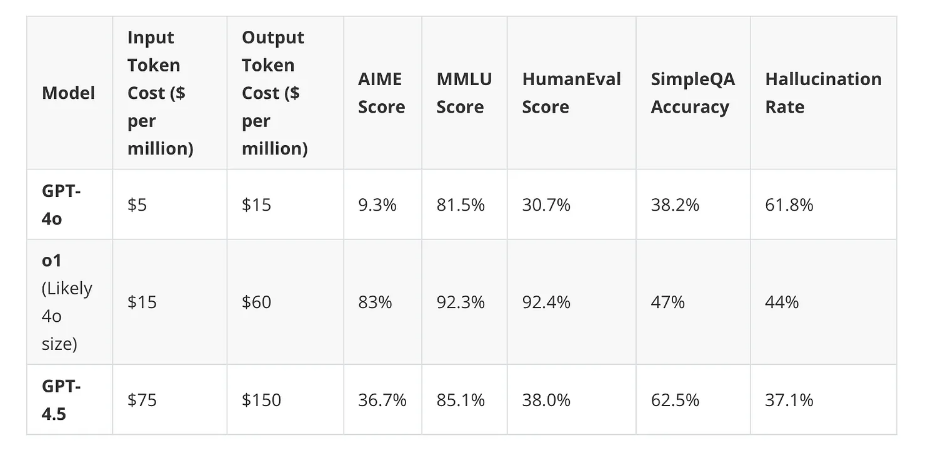Select o1's $60 output cost cell
Viewport: 926px width, 454px height.
tap(256, 302)
